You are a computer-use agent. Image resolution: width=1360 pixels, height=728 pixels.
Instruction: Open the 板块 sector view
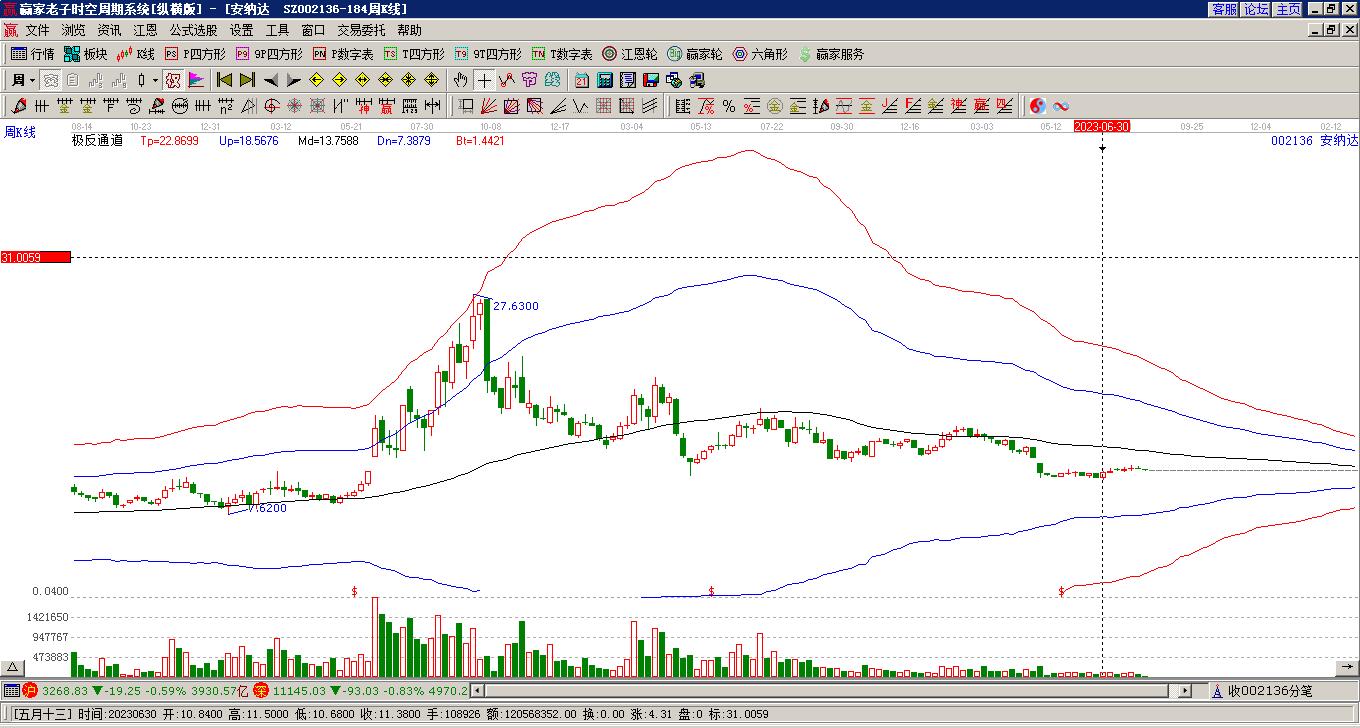[86, 54]
